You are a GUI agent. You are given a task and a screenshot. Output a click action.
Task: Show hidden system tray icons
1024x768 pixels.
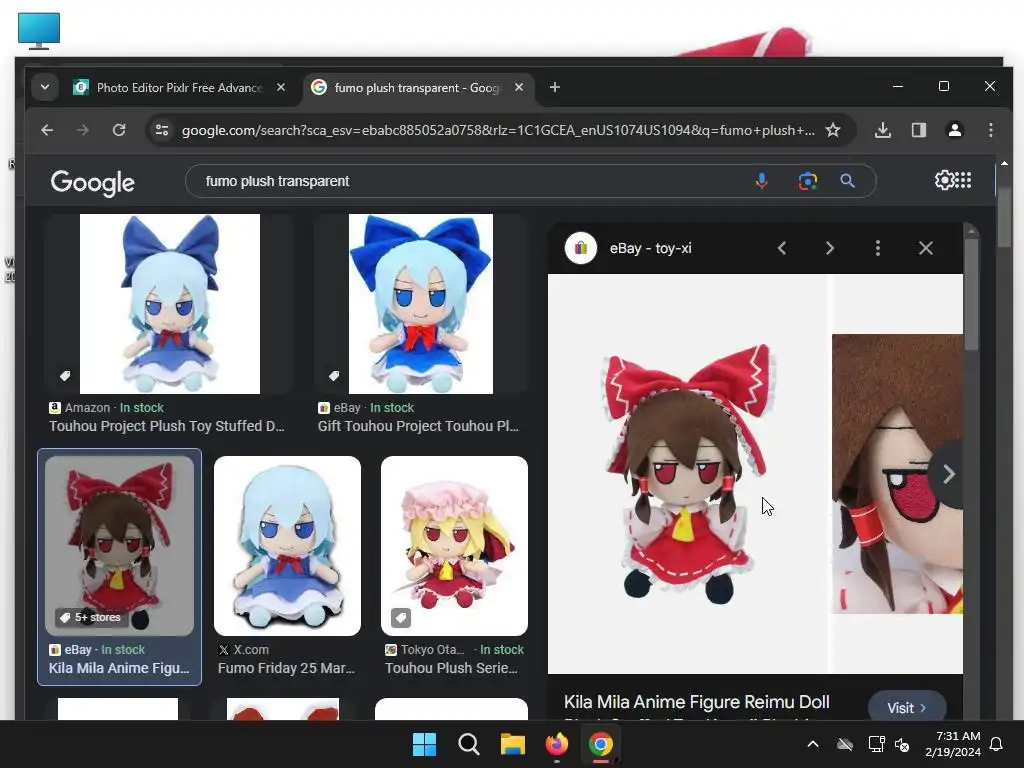click(x=813, y=744)
